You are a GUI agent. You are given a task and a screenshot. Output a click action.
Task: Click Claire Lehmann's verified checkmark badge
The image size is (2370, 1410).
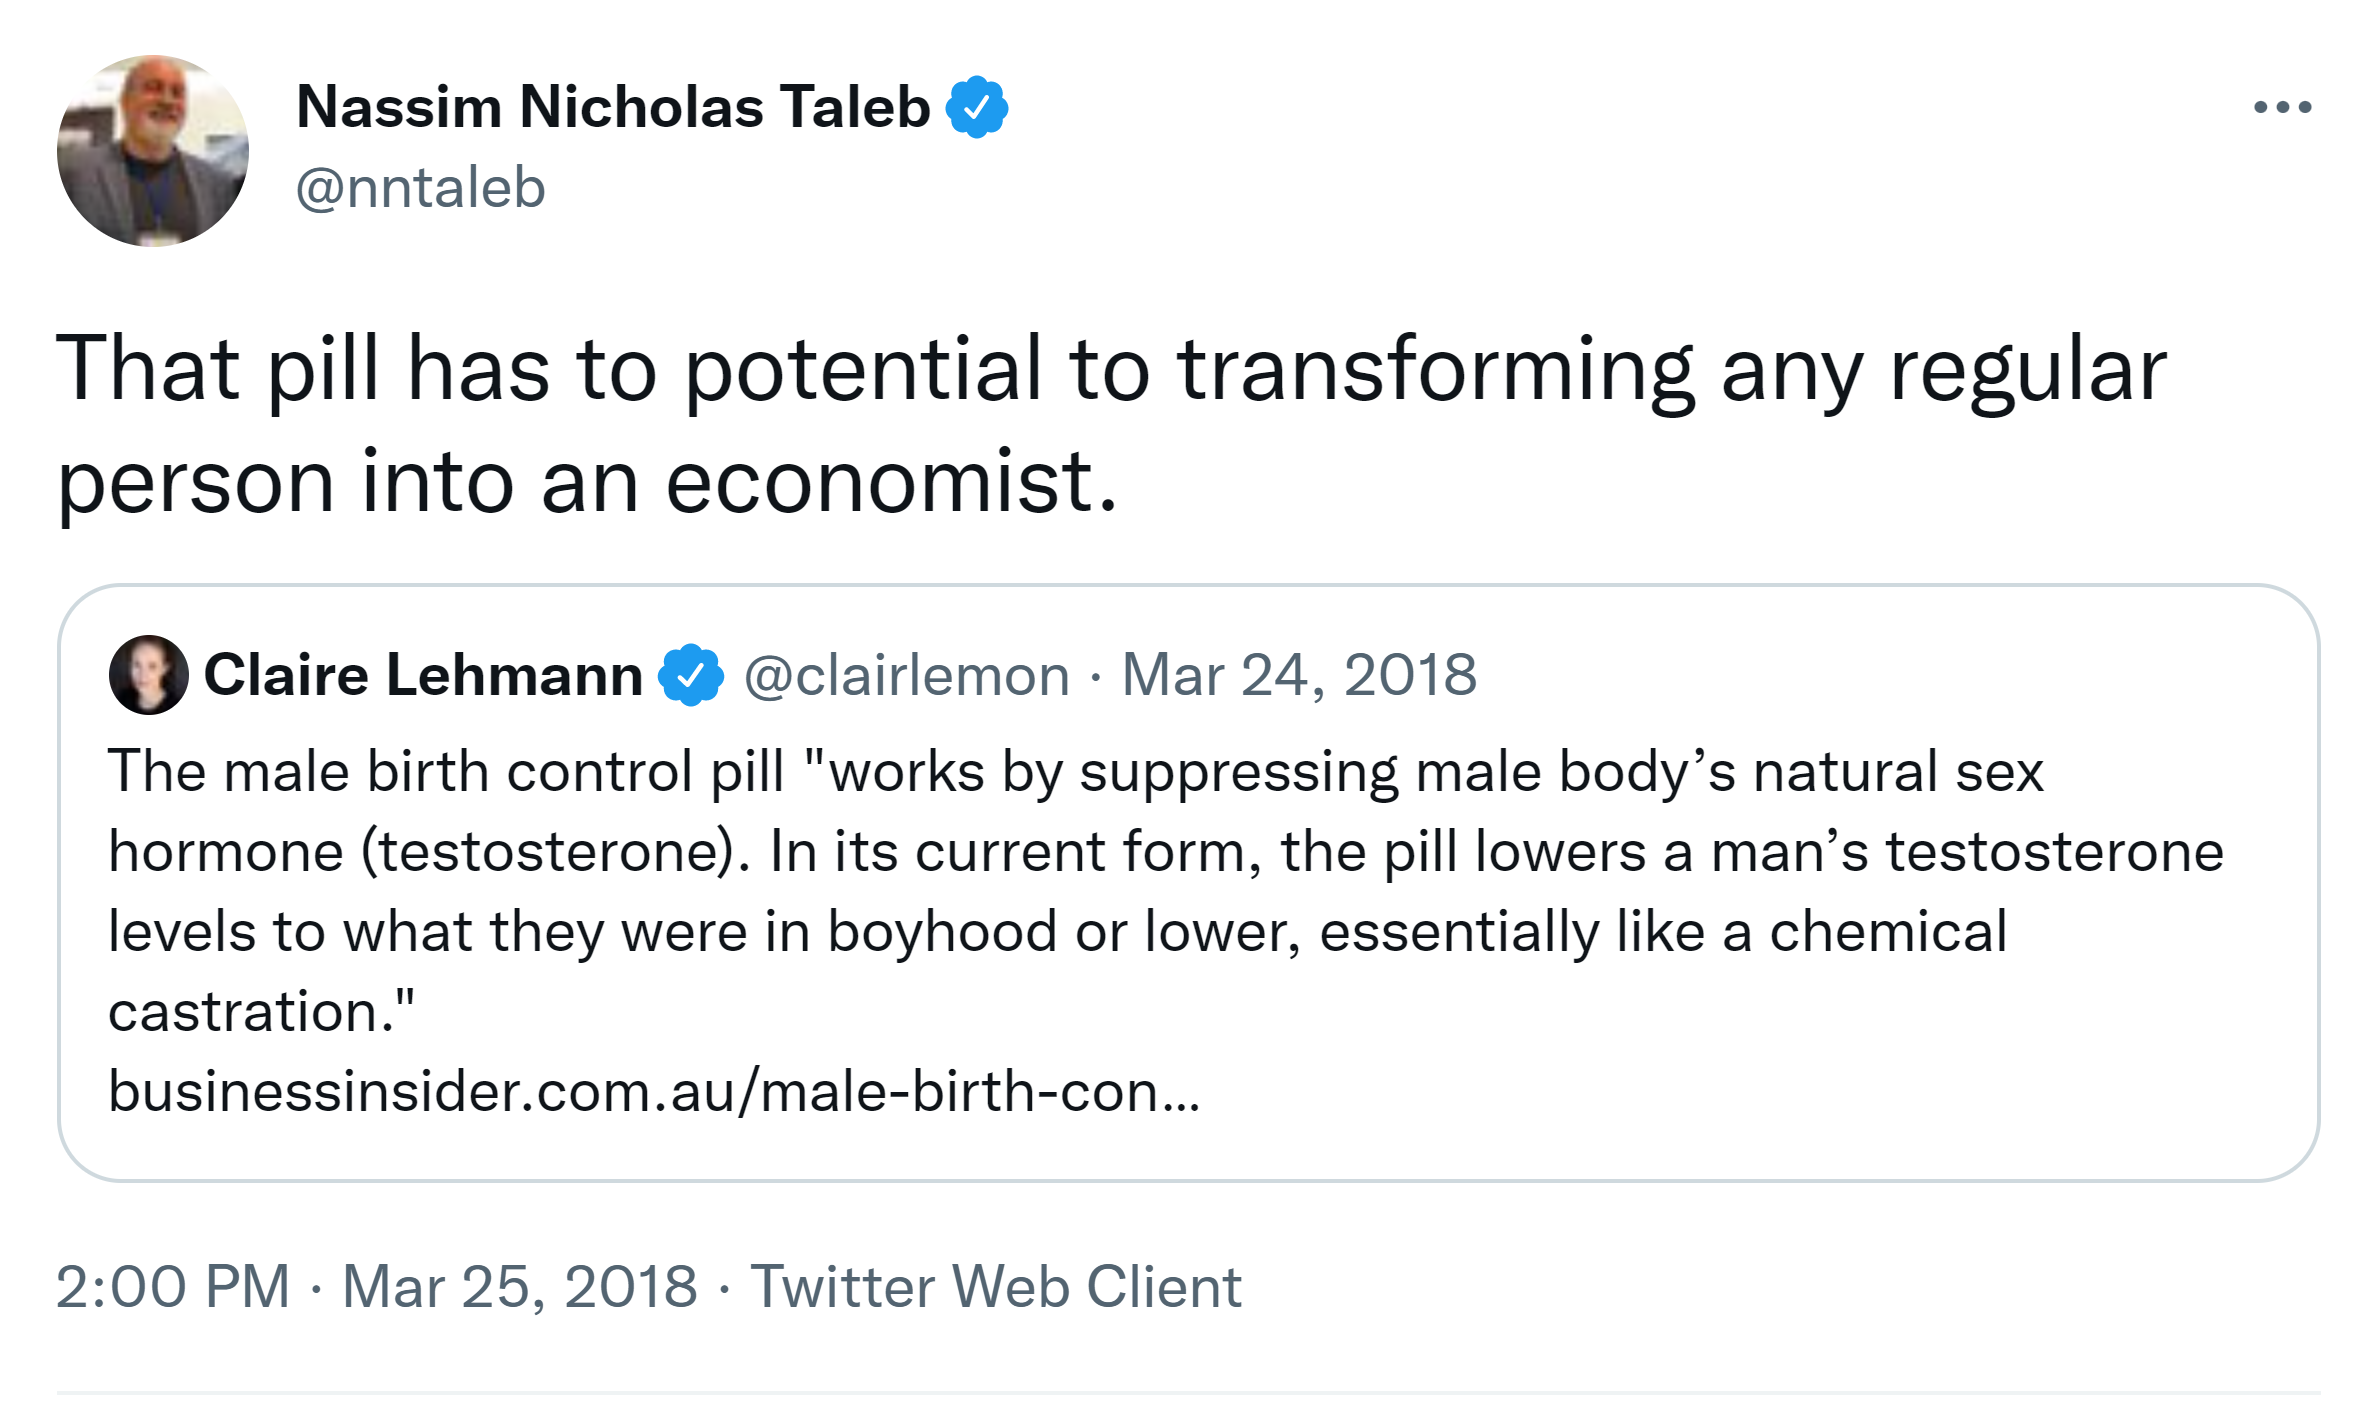690,675
